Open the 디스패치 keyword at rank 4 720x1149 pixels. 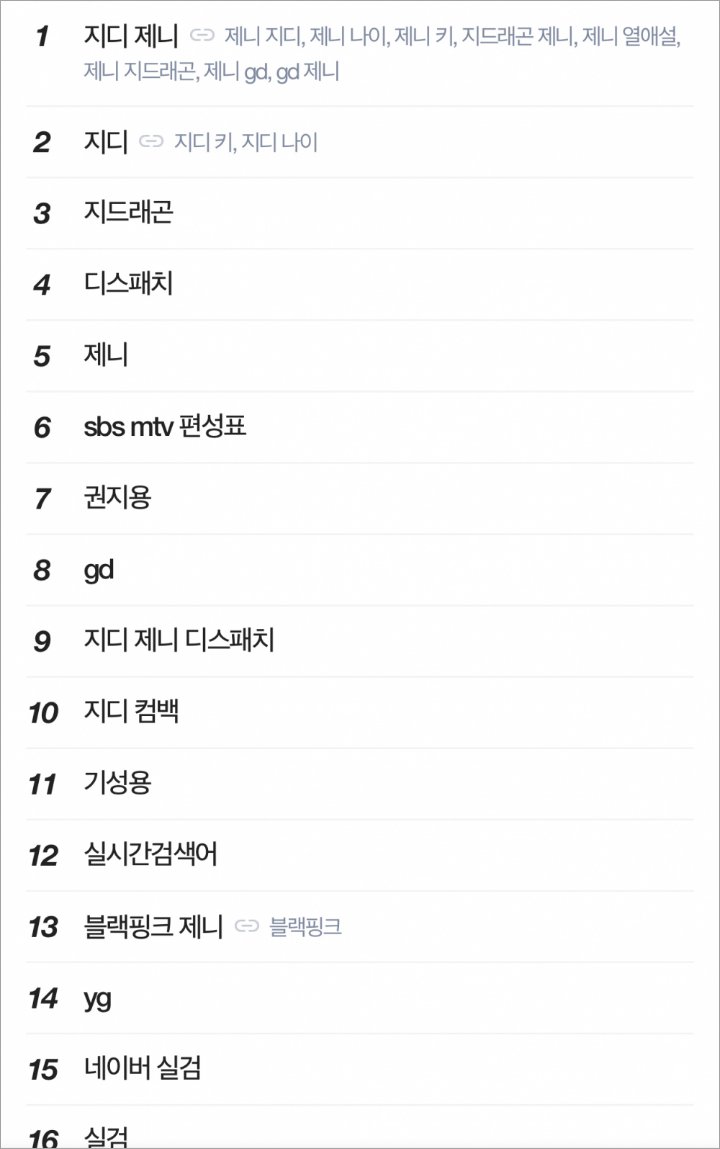(x=128, y=284)
